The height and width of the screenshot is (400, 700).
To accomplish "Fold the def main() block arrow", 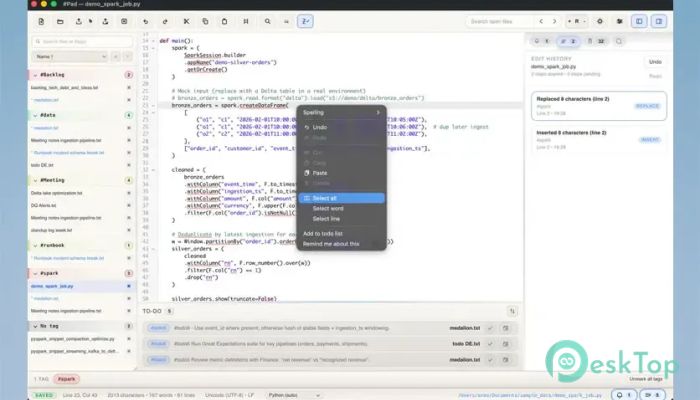I will [x=153, y=41].
